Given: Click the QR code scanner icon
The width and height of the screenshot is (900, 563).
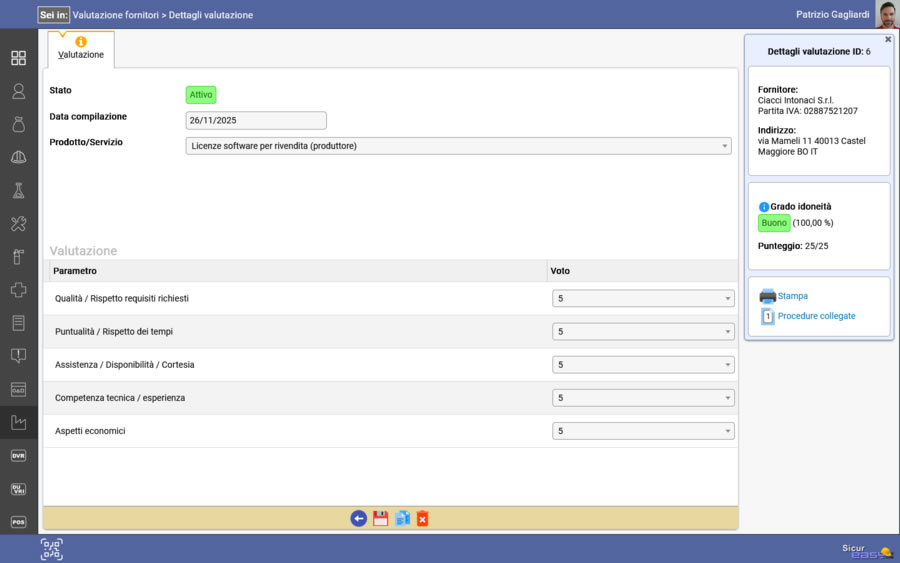Looking at the screenshot, I should 51,548.
